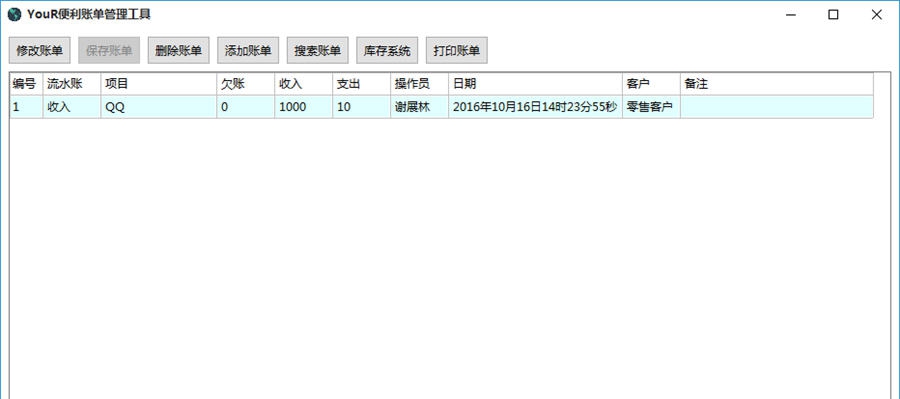Click the greyed 保存账单 button
The image size is (900, 399).
[x=109, y=51]
